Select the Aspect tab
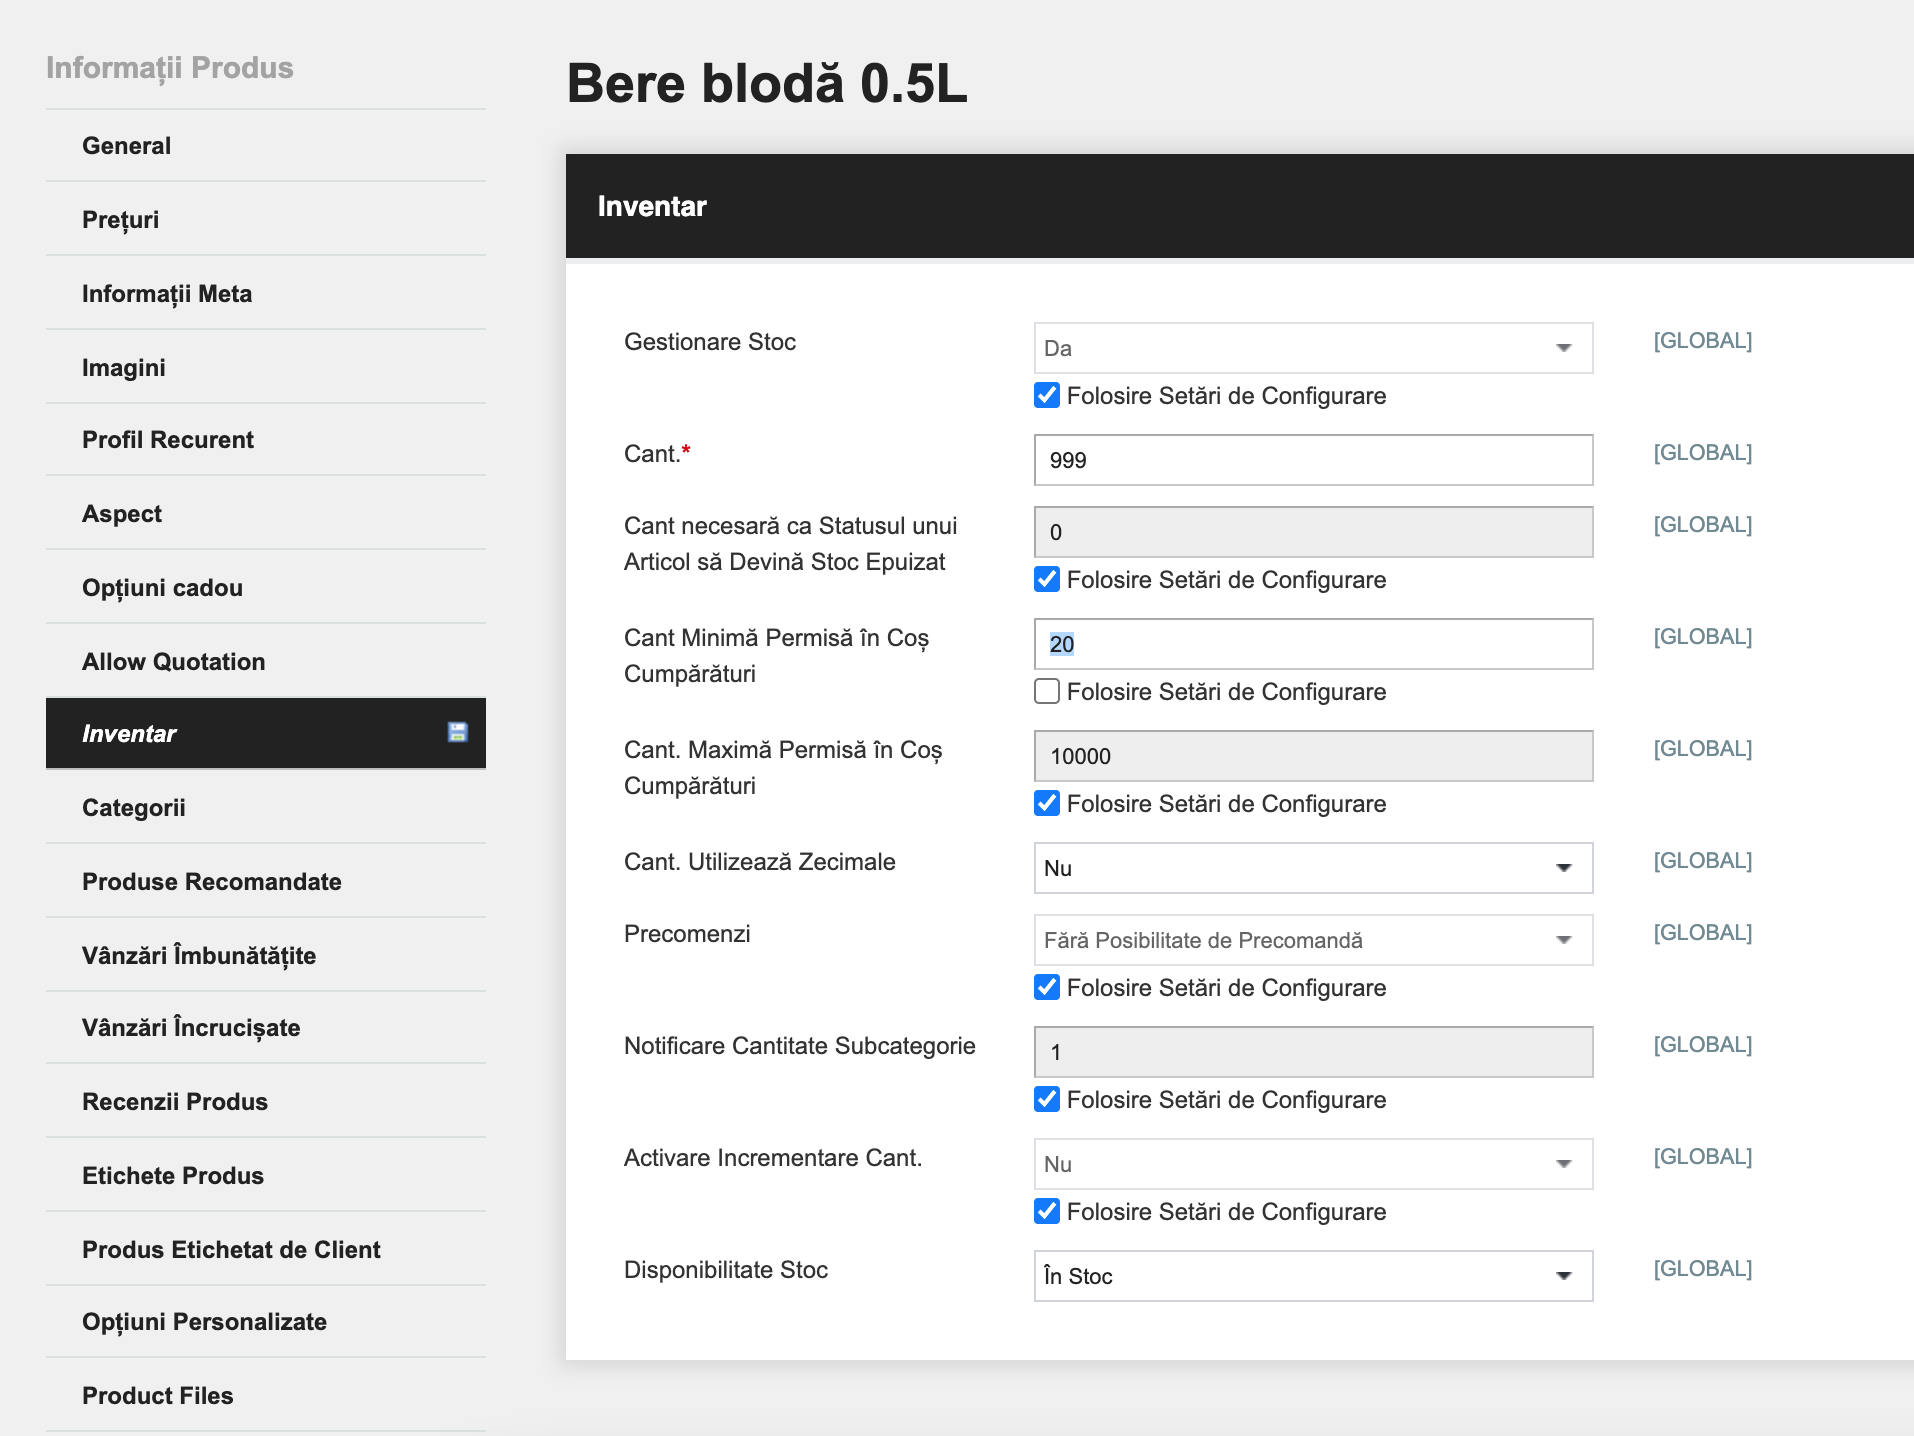The image size is (1914, 1436). 266,514
